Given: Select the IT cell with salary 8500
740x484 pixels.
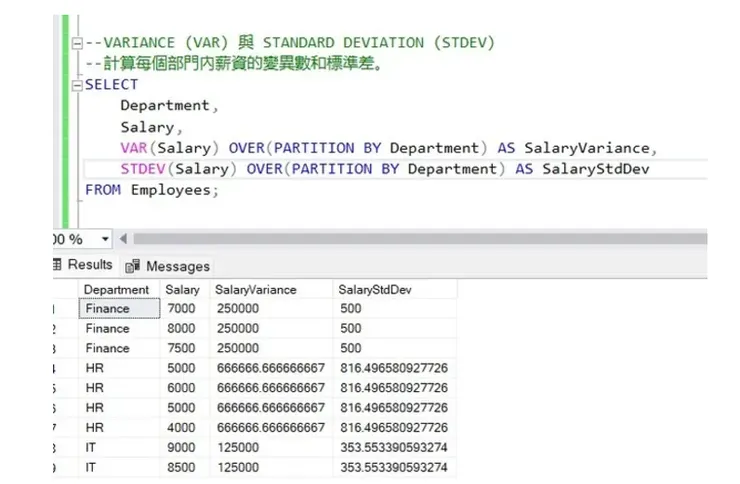Looking at the screenshot, I should [x=119, y=467].
